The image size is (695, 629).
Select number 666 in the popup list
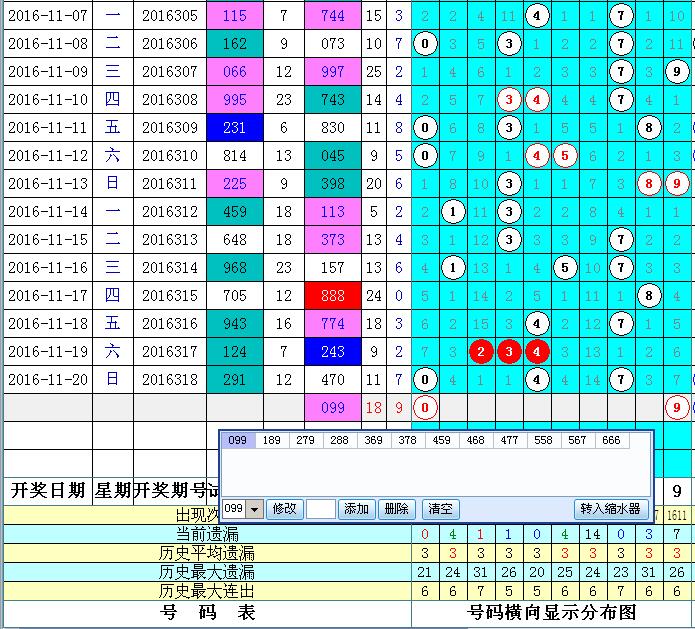[609, 441]
